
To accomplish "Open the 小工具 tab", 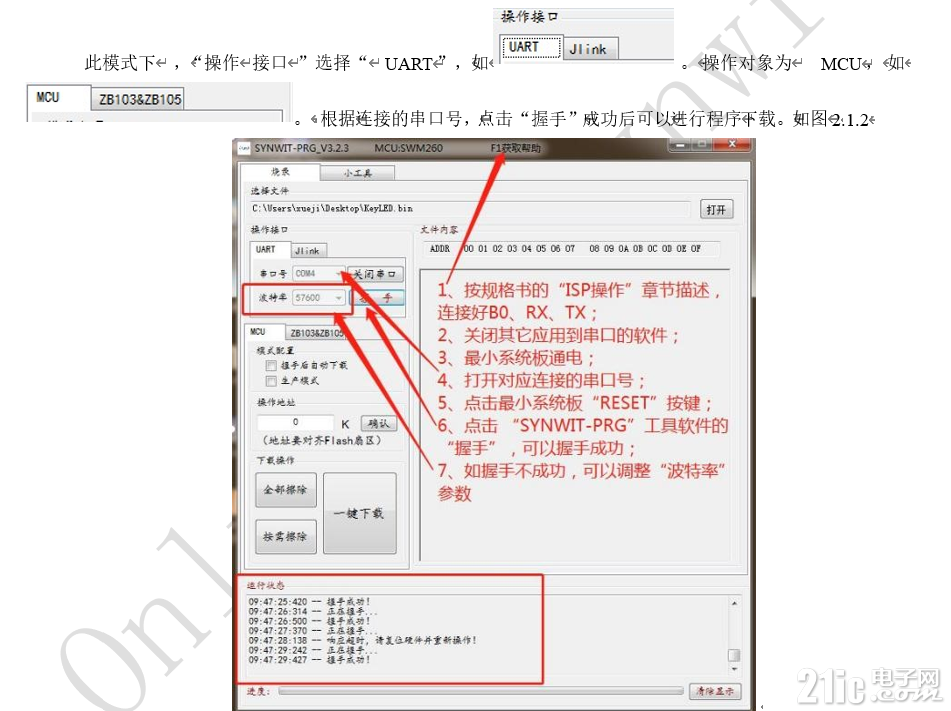I will point(358,174).
